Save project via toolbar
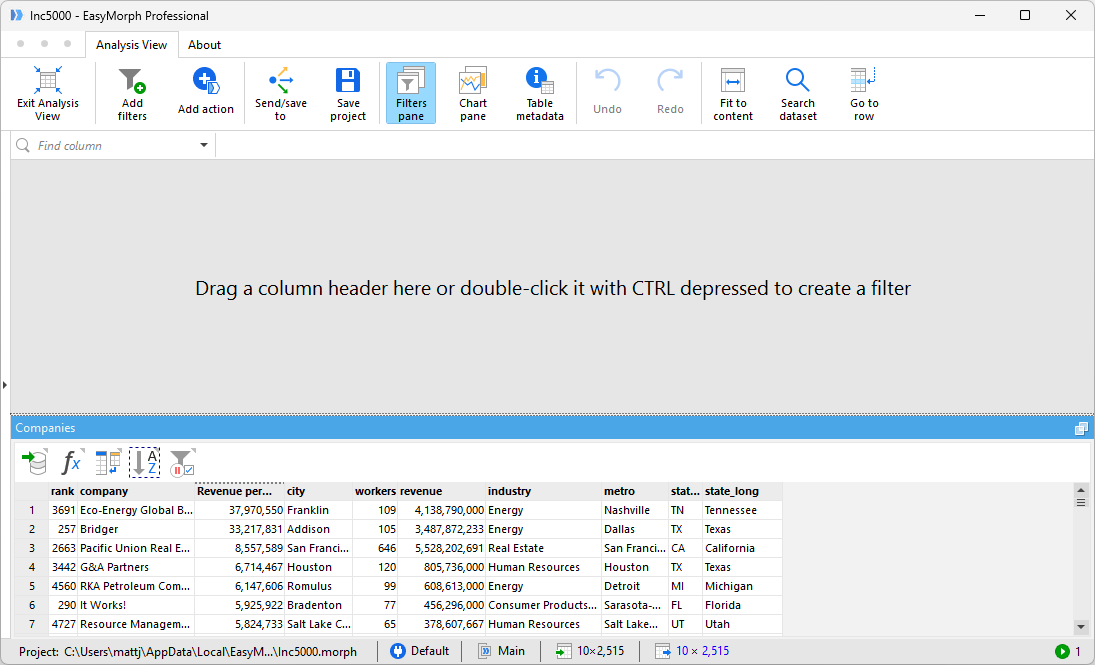Image resolution: width=1095 pixels, height=665 pixels. pyautogui.click(x=348, y=93)
